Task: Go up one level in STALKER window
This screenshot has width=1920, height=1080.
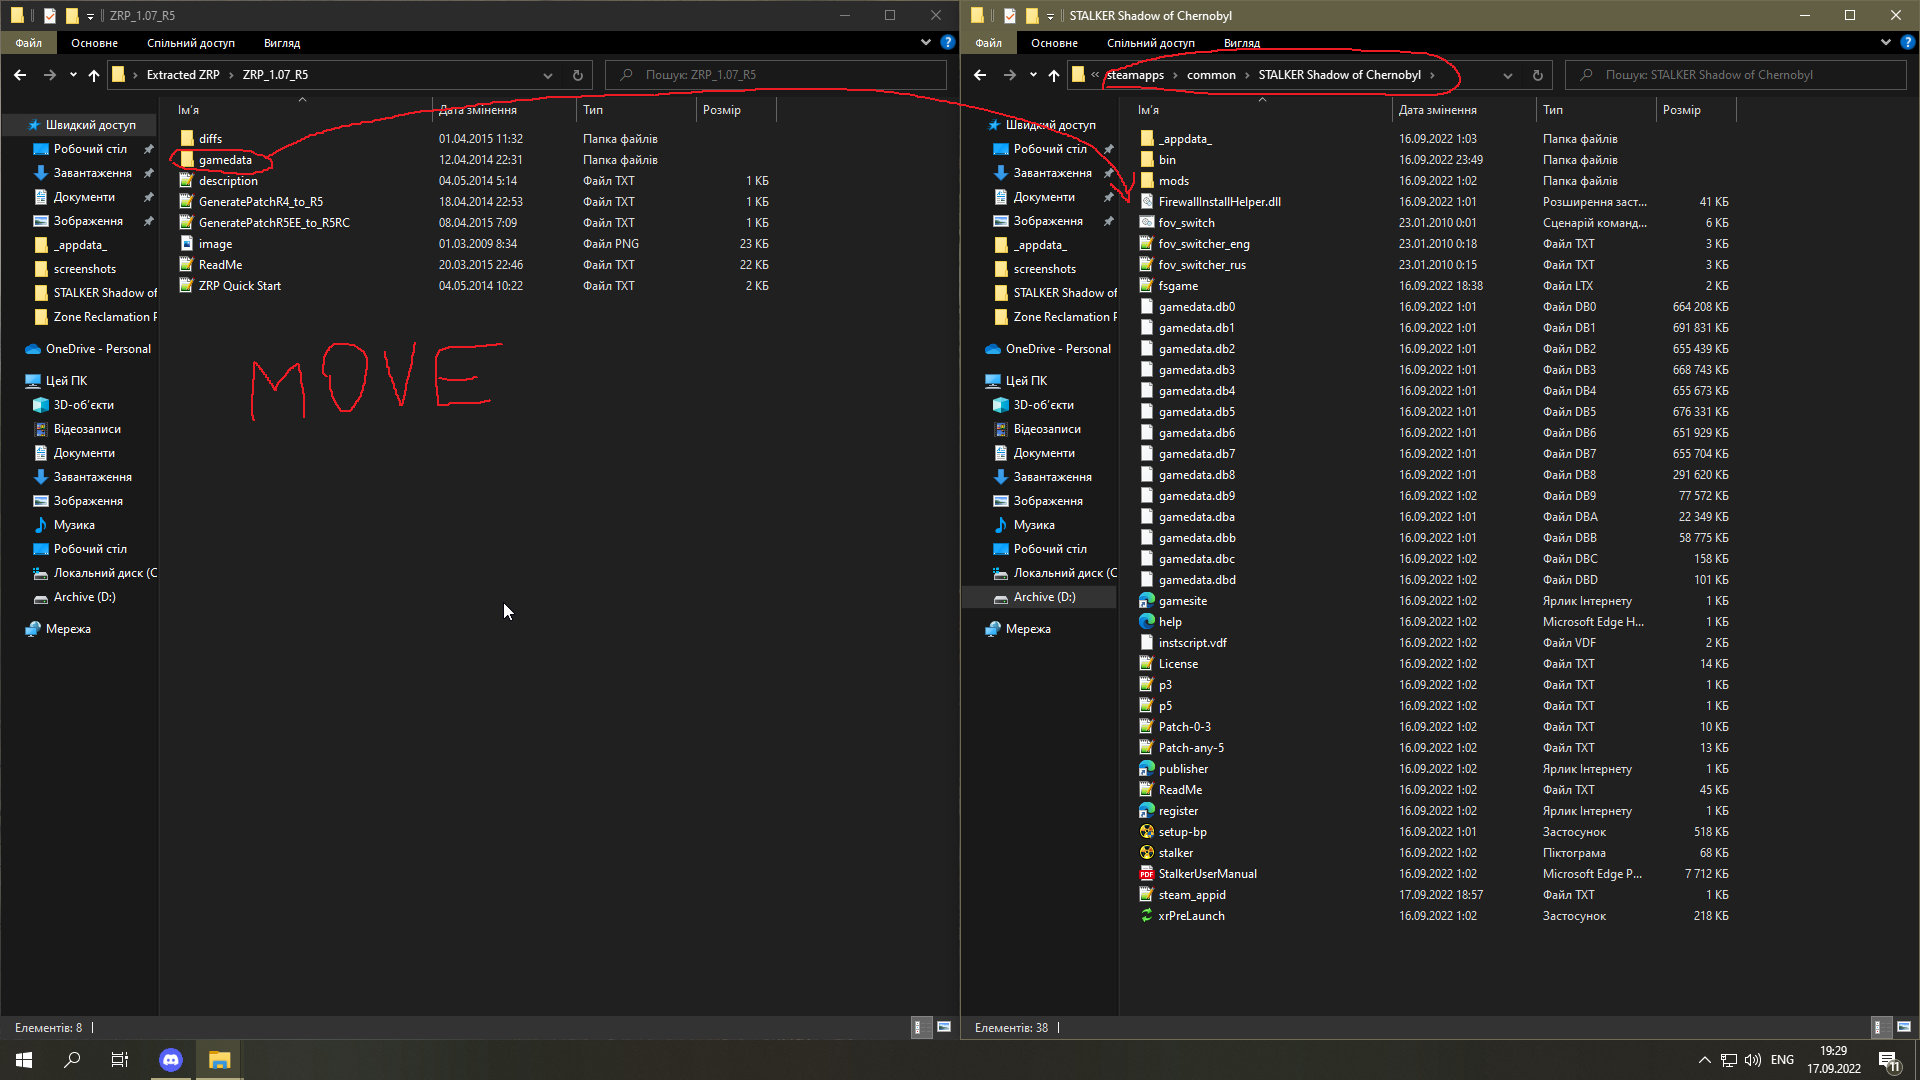Action: coord(1054,75)
